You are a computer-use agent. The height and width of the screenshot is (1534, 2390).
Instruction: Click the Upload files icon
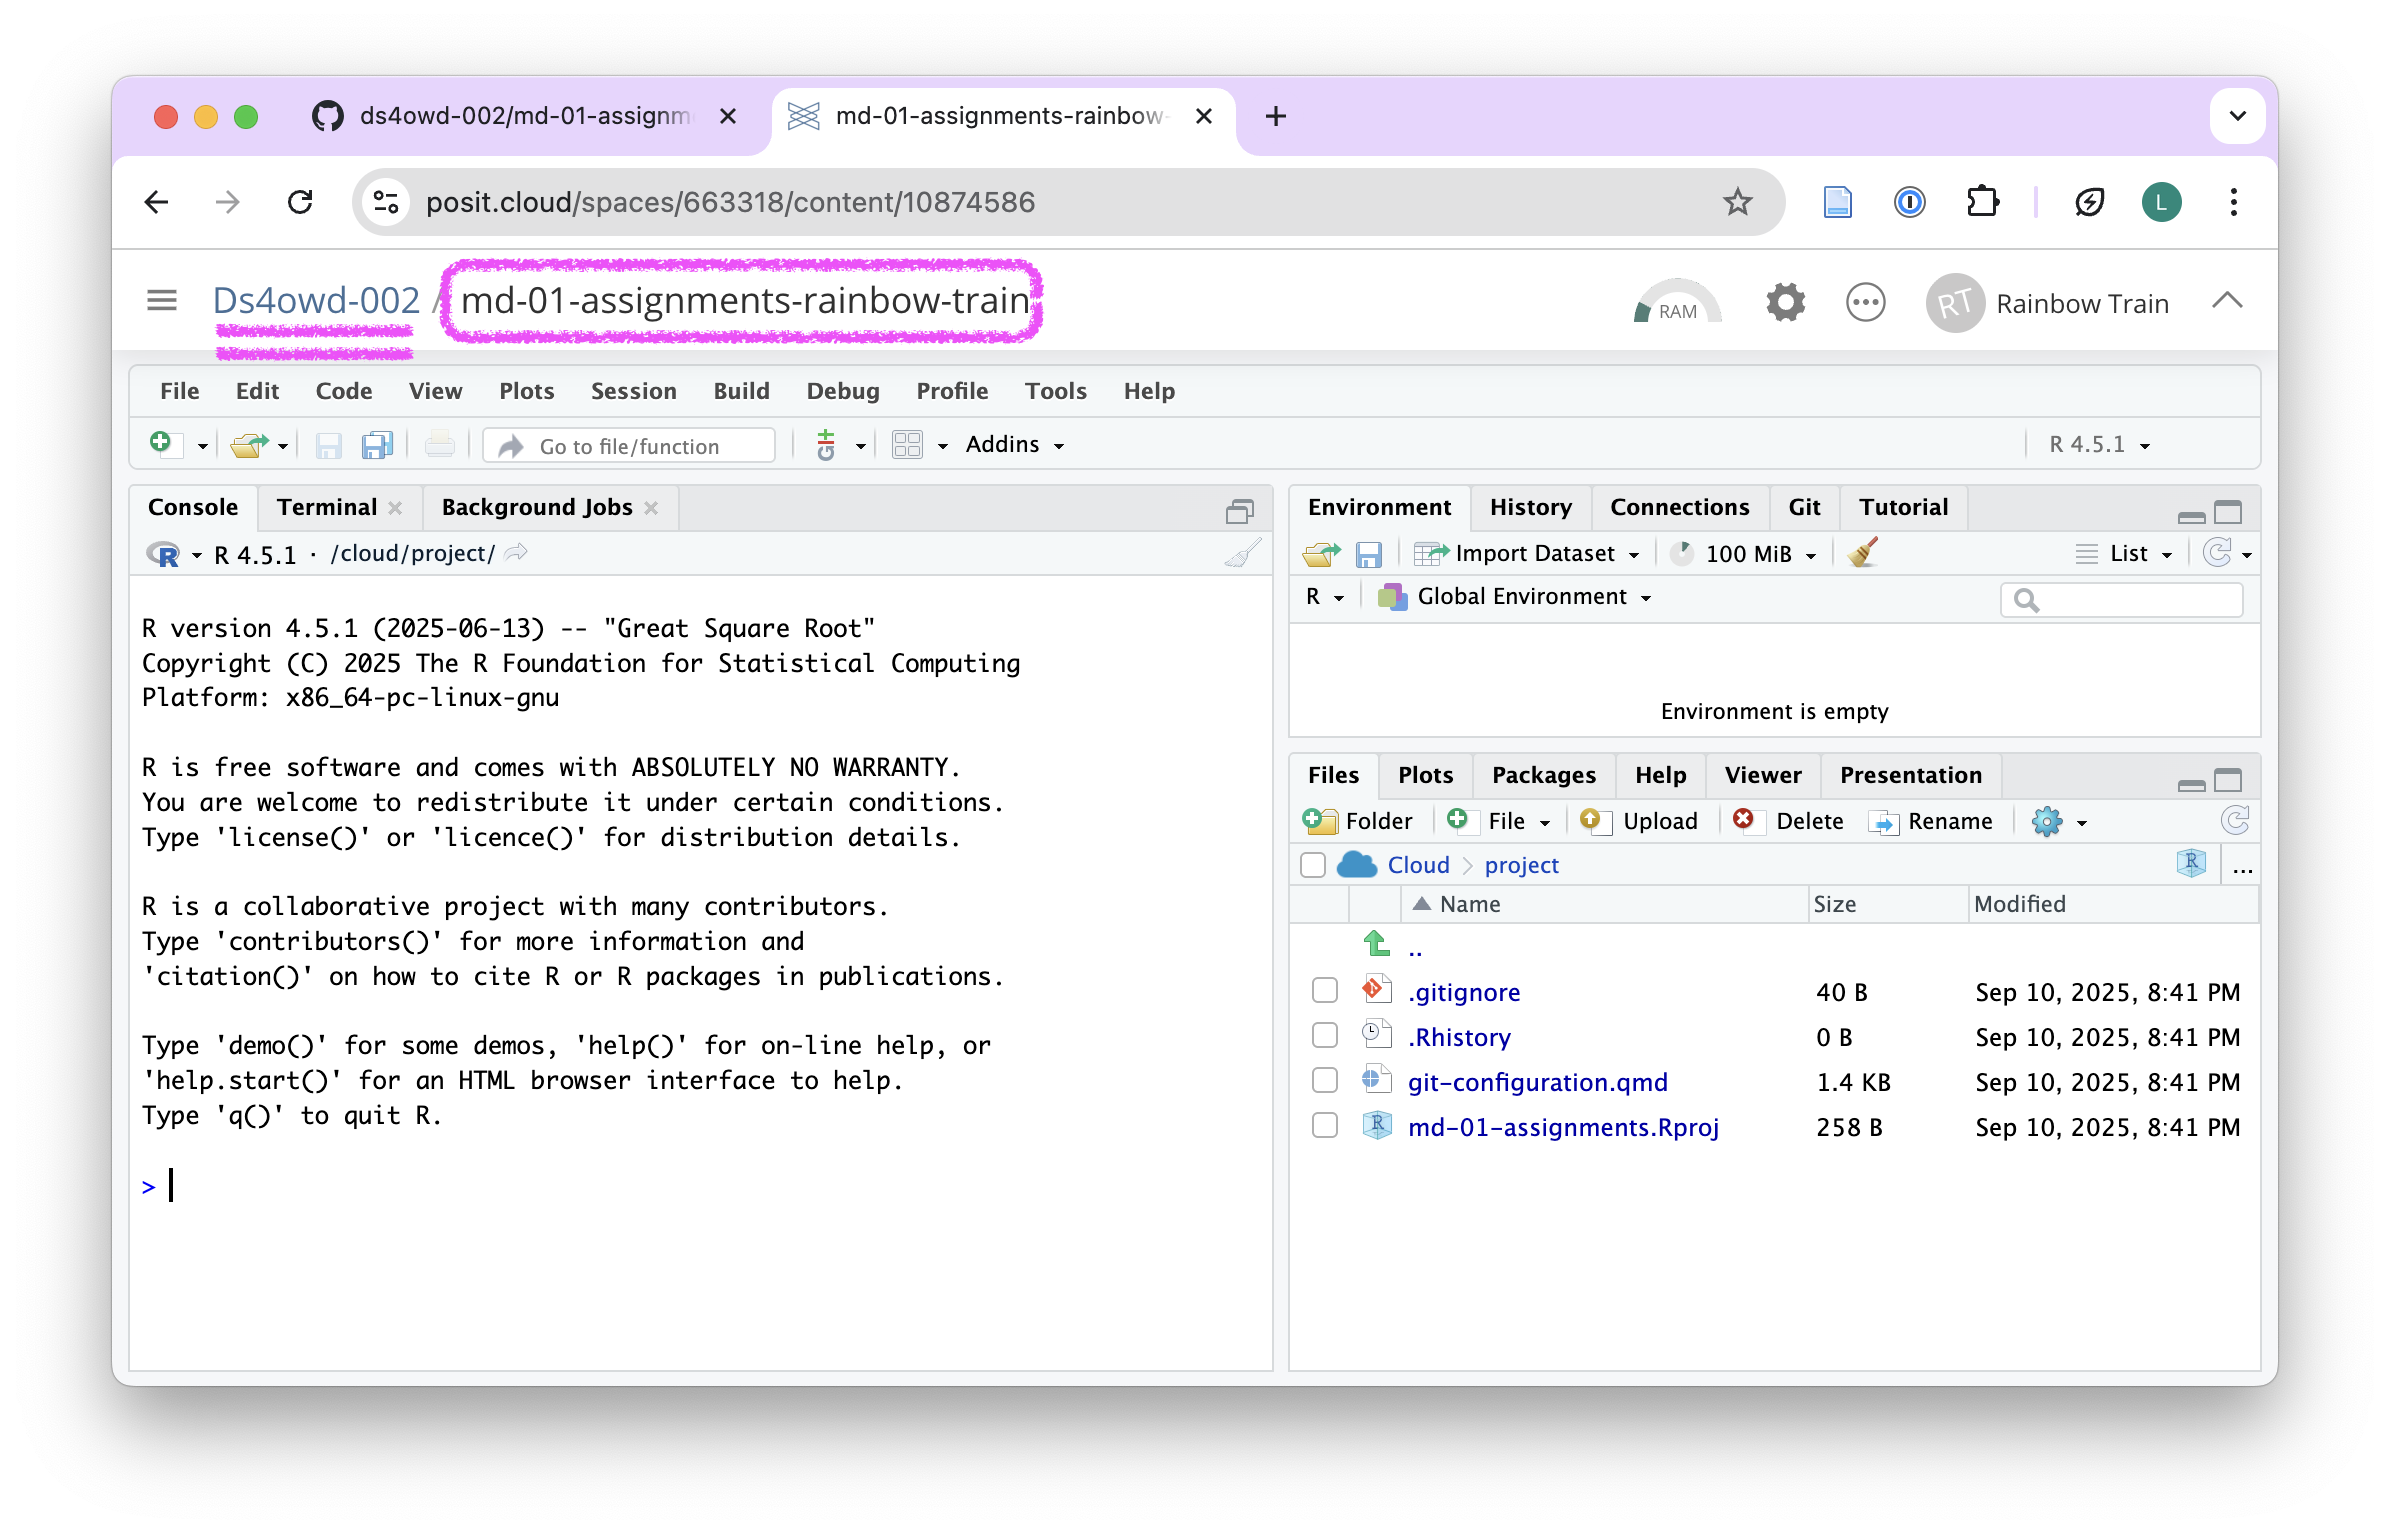(1592, 821)
